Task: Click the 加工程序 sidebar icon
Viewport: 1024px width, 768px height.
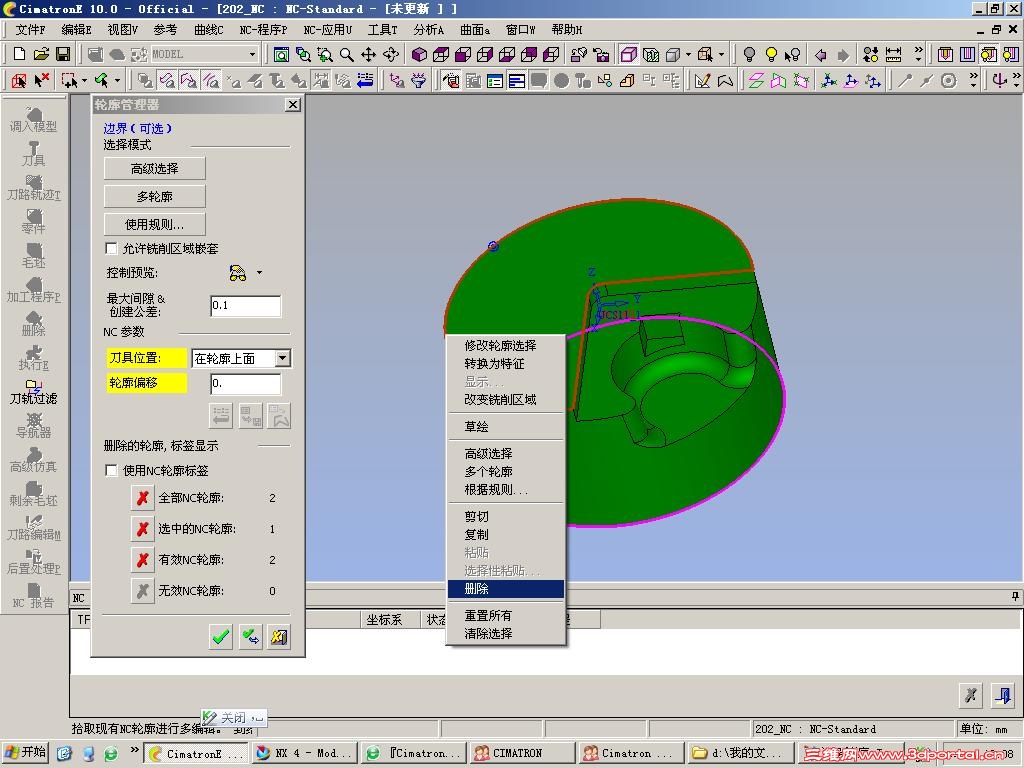Action: tap(33, 290)
